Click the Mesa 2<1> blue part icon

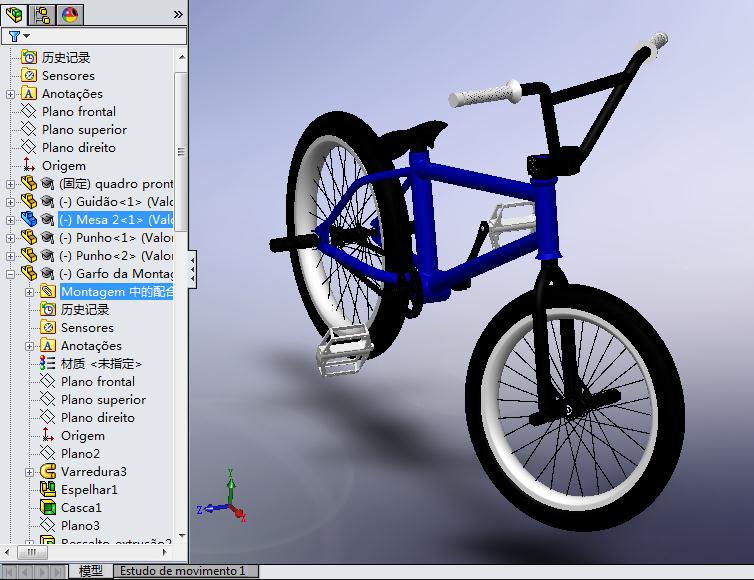tap(29, 219)
